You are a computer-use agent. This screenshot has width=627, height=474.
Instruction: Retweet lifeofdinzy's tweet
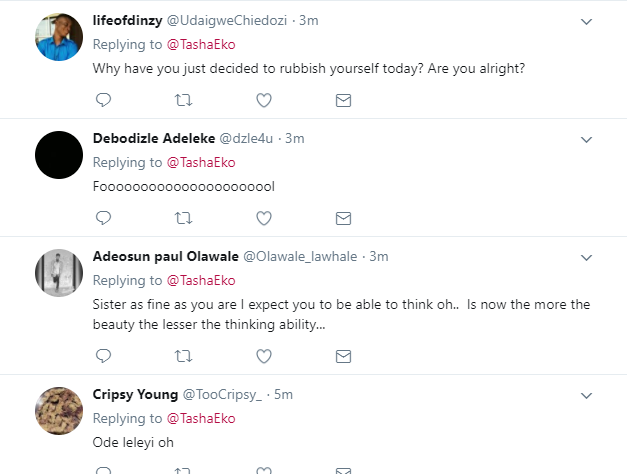click(x=183, y=100)
